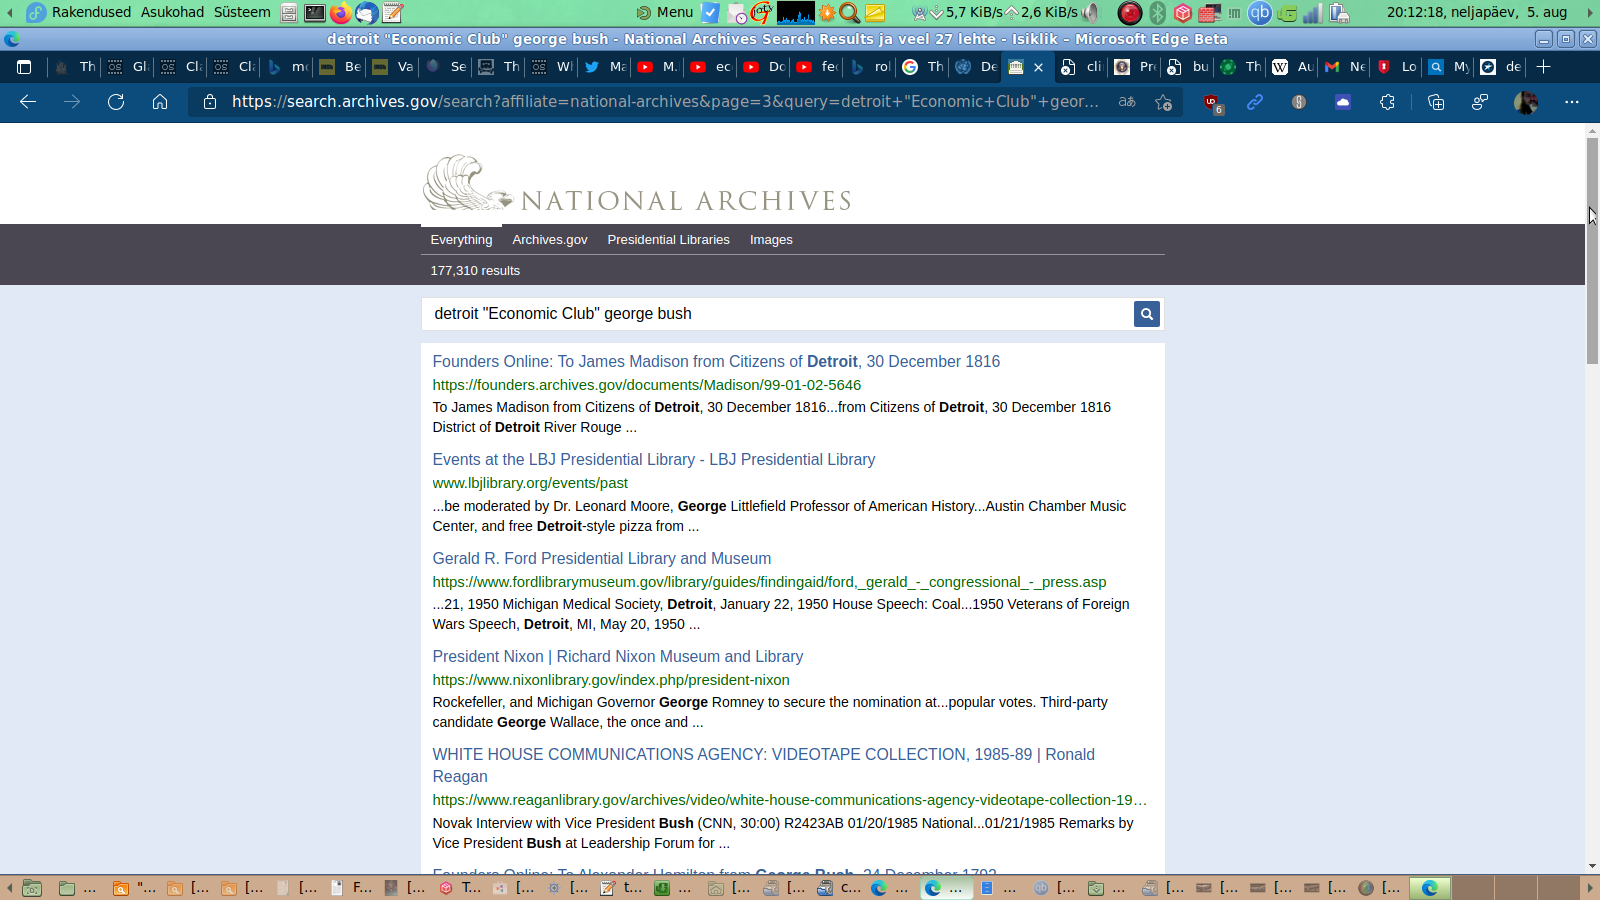Image resolution: width=1600 pixels, height=900 pixels.
Task: Open the nixonlibrary.gov president-nixon URL
Action: click(x=611, y=680)
